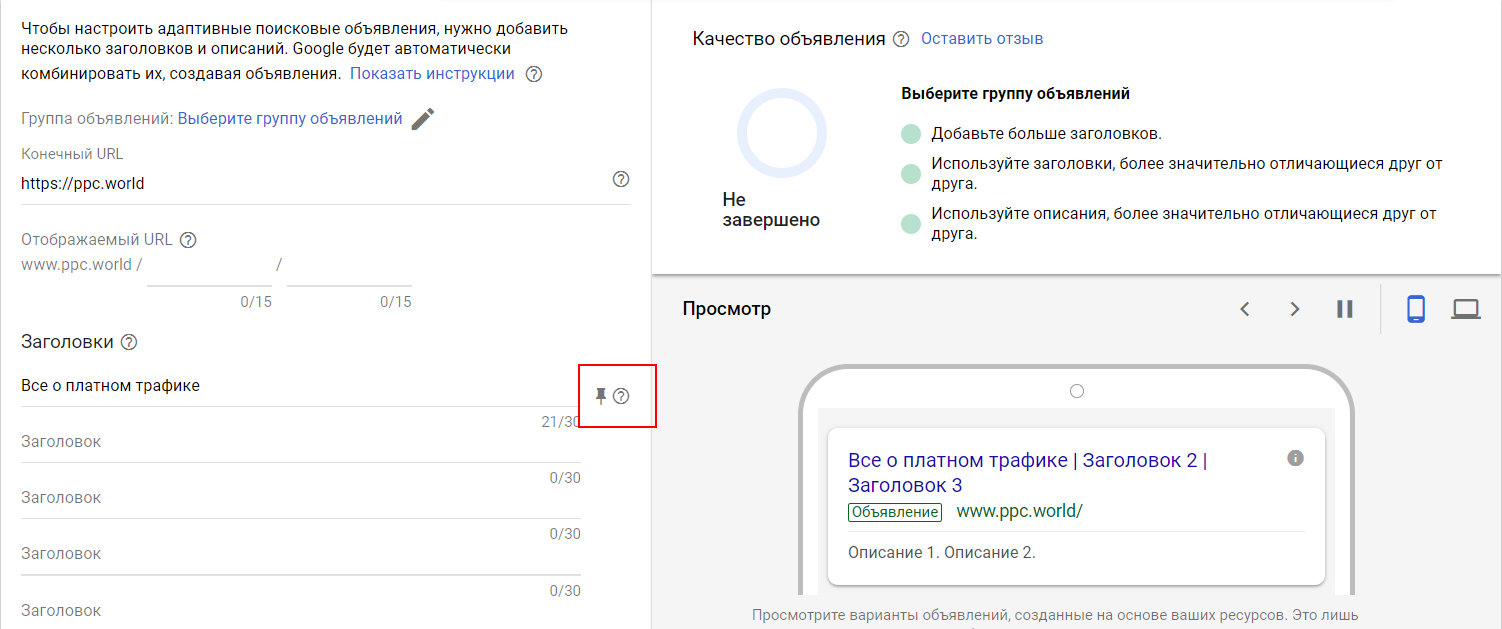Open help icon next to Качество объявления

(901, 39)
